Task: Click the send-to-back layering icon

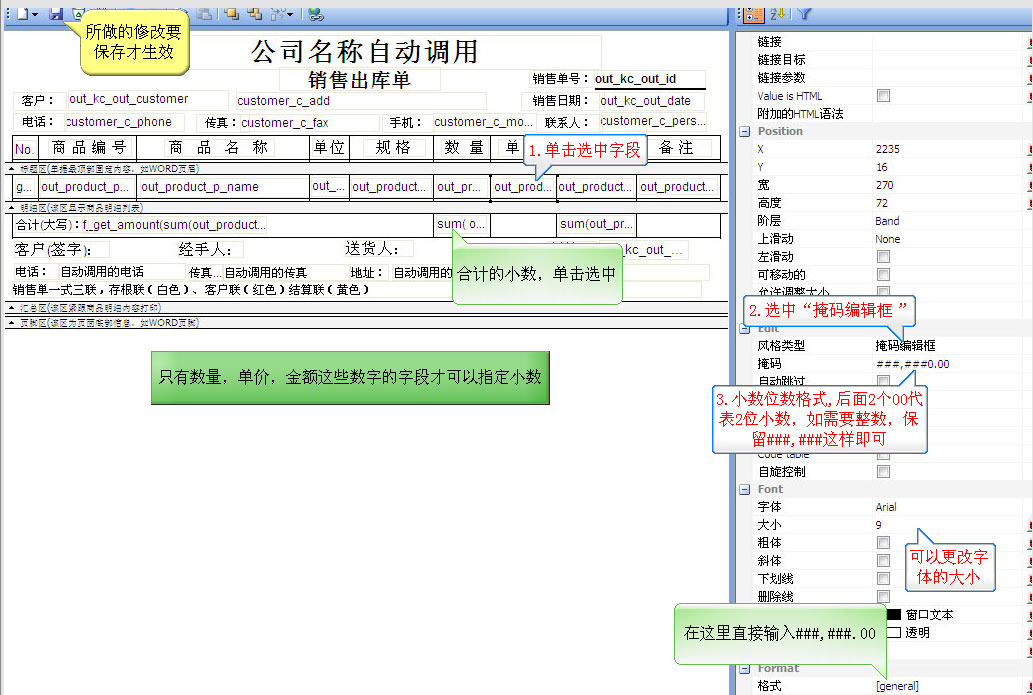Action: pos(255,13)
